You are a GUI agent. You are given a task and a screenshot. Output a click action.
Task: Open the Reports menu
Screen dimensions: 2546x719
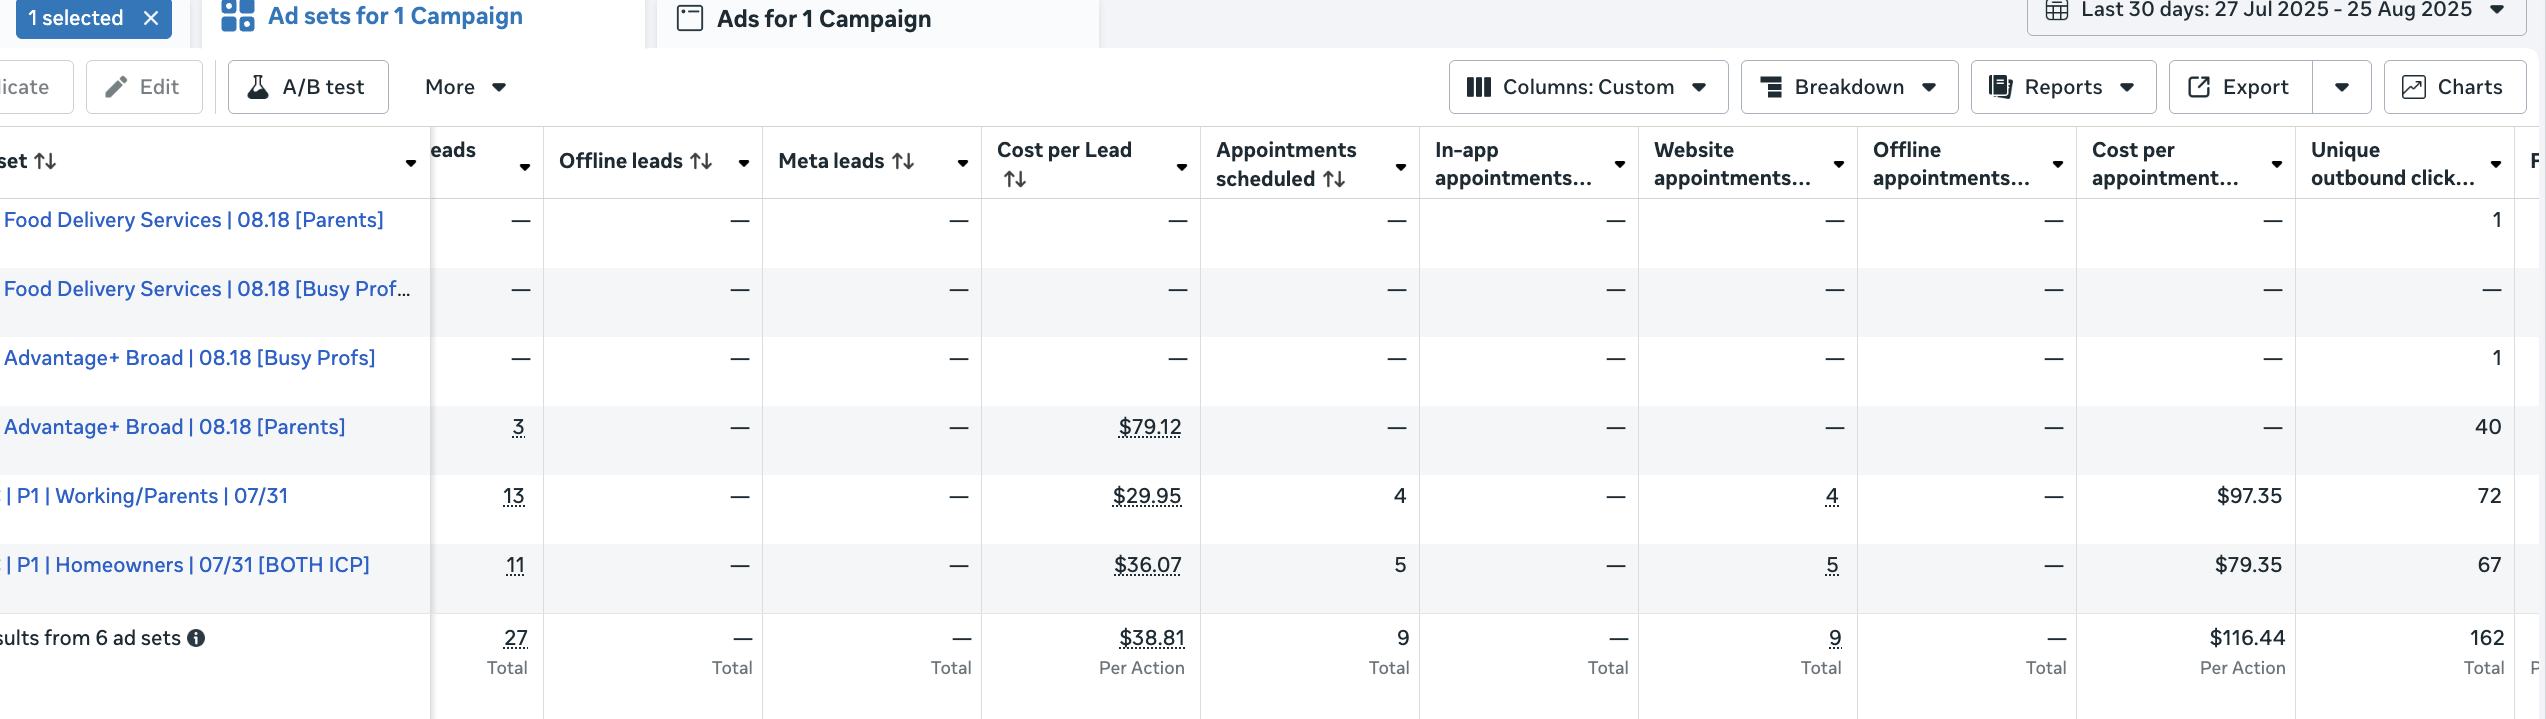click(2062, 87)
